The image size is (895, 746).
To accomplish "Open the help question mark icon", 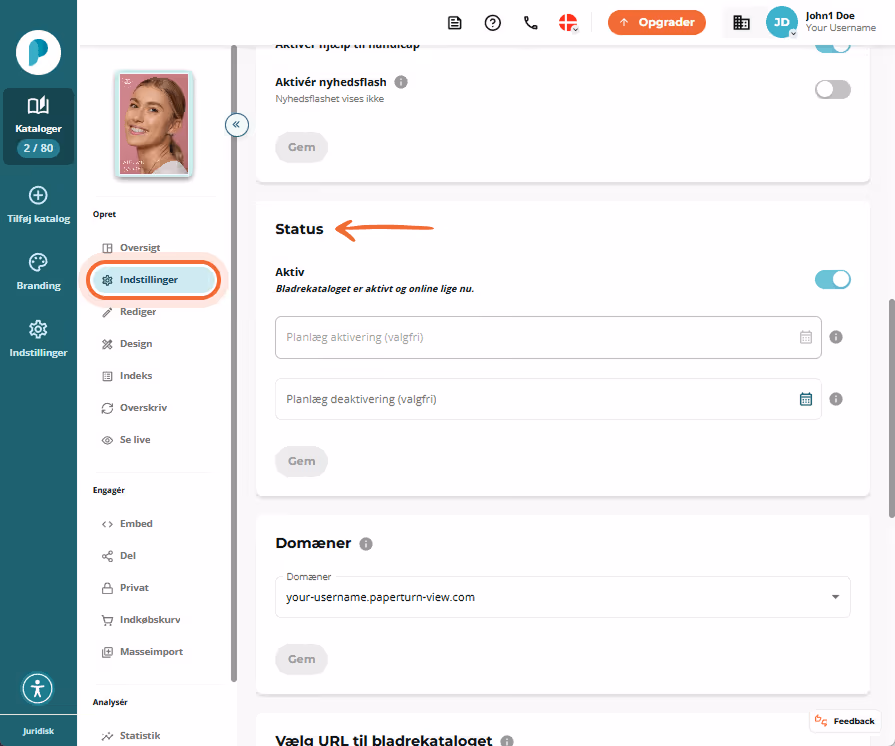I will [493, 23].
